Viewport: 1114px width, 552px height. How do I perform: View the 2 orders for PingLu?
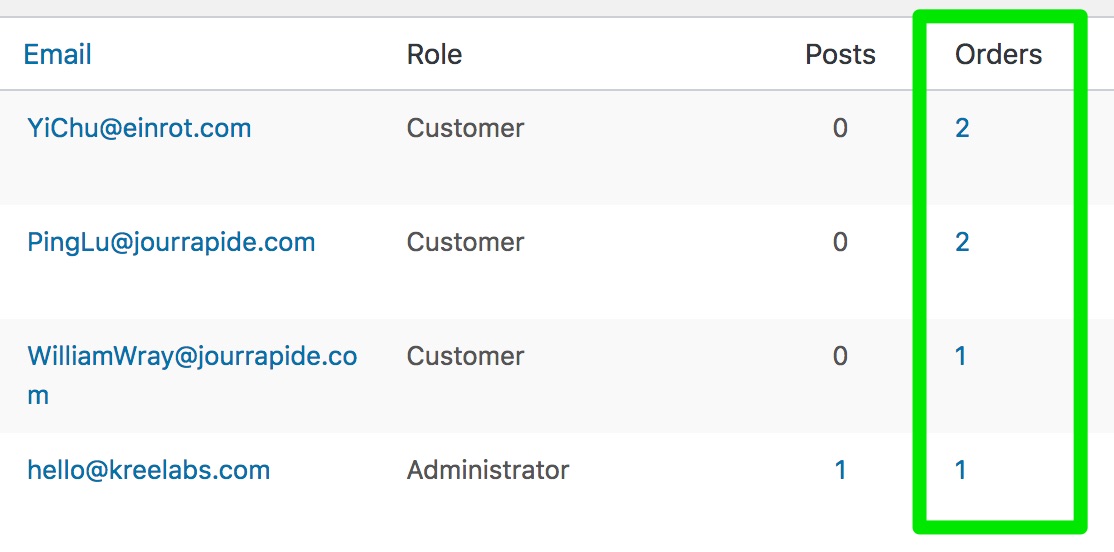coord(962,242)
